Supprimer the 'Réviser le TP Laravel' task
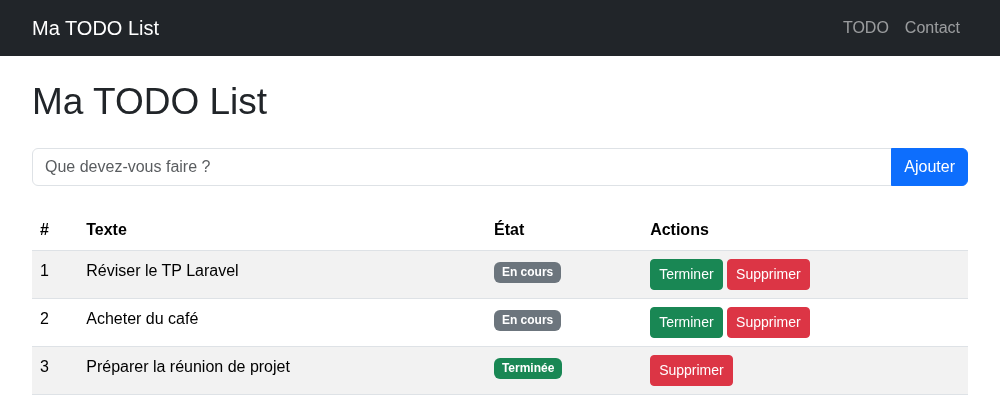 (x=768, y=274)
